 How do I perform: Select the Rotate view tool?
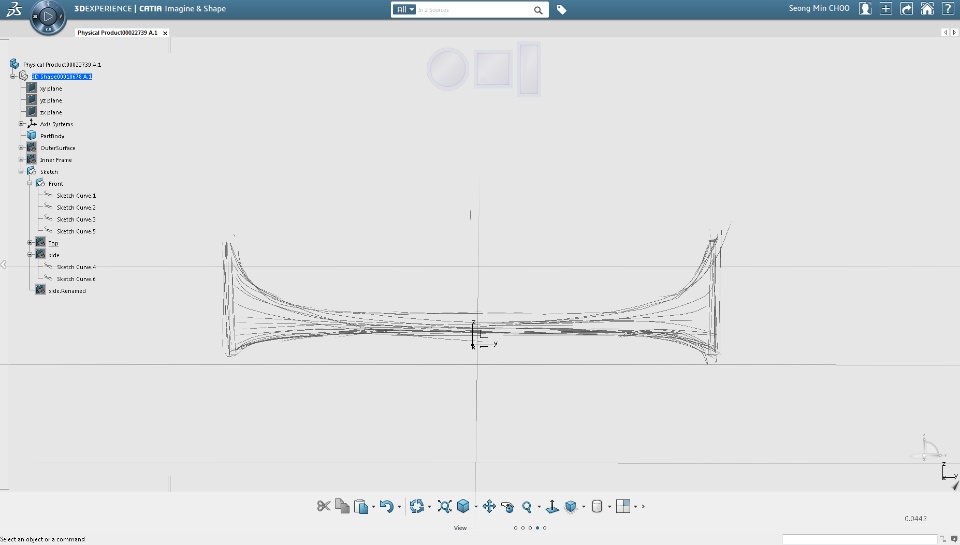(507, 506)
